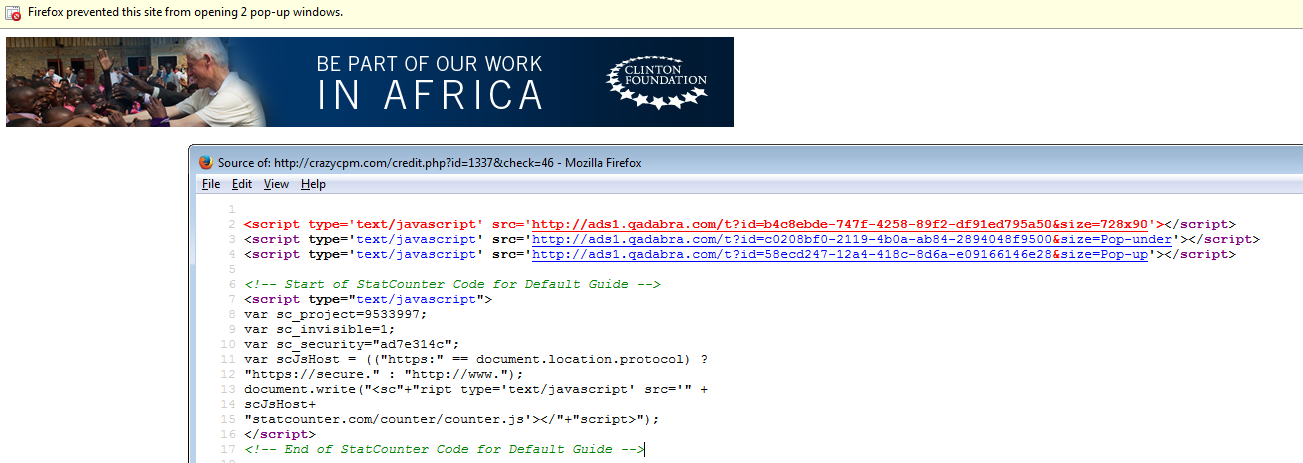1303x463 pixels.
Task: Open the qadabra link ending size=728x90
Action: pos(840,224)
